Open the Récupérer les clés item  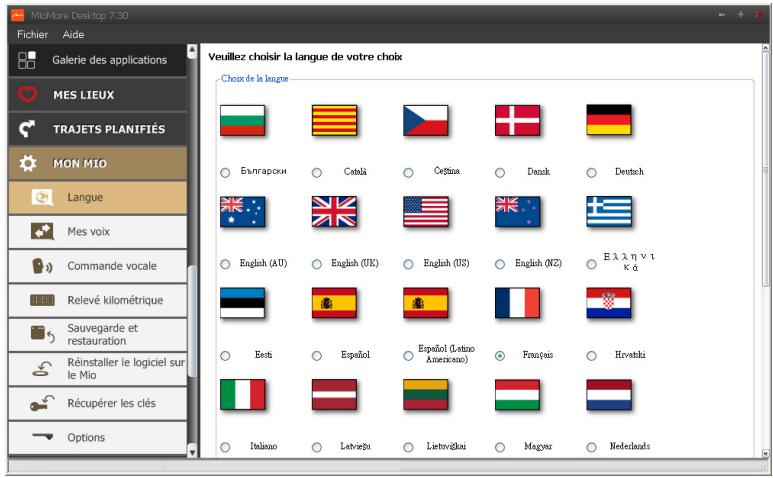(x=98, y=403)
